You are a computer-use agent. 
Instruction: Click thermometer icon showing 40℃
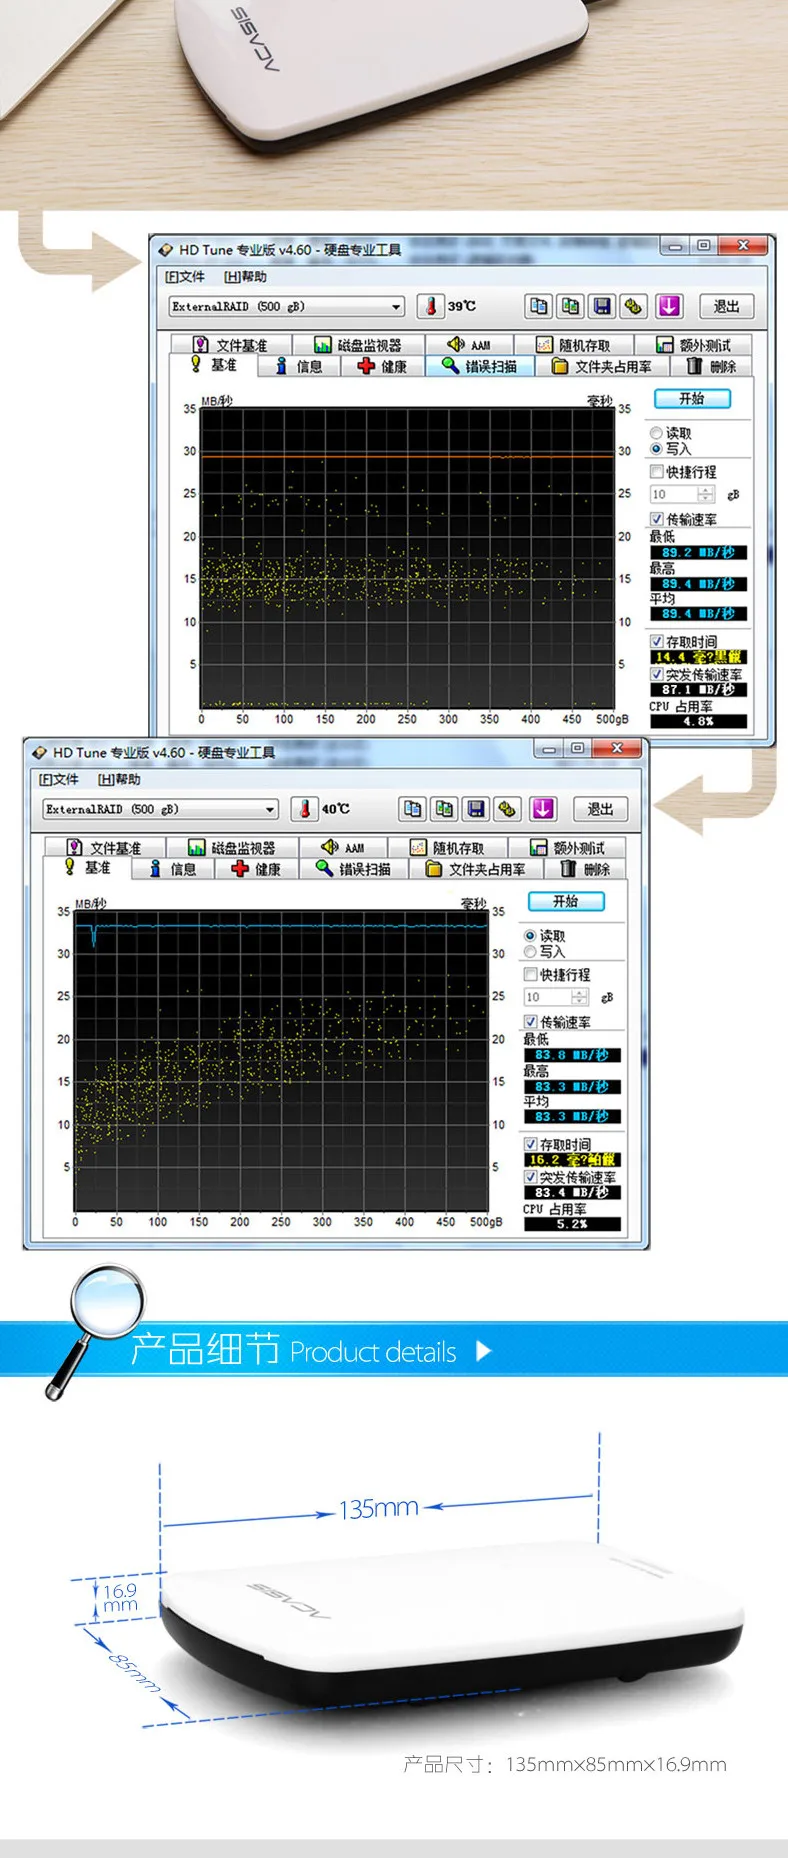pos(305,809)
